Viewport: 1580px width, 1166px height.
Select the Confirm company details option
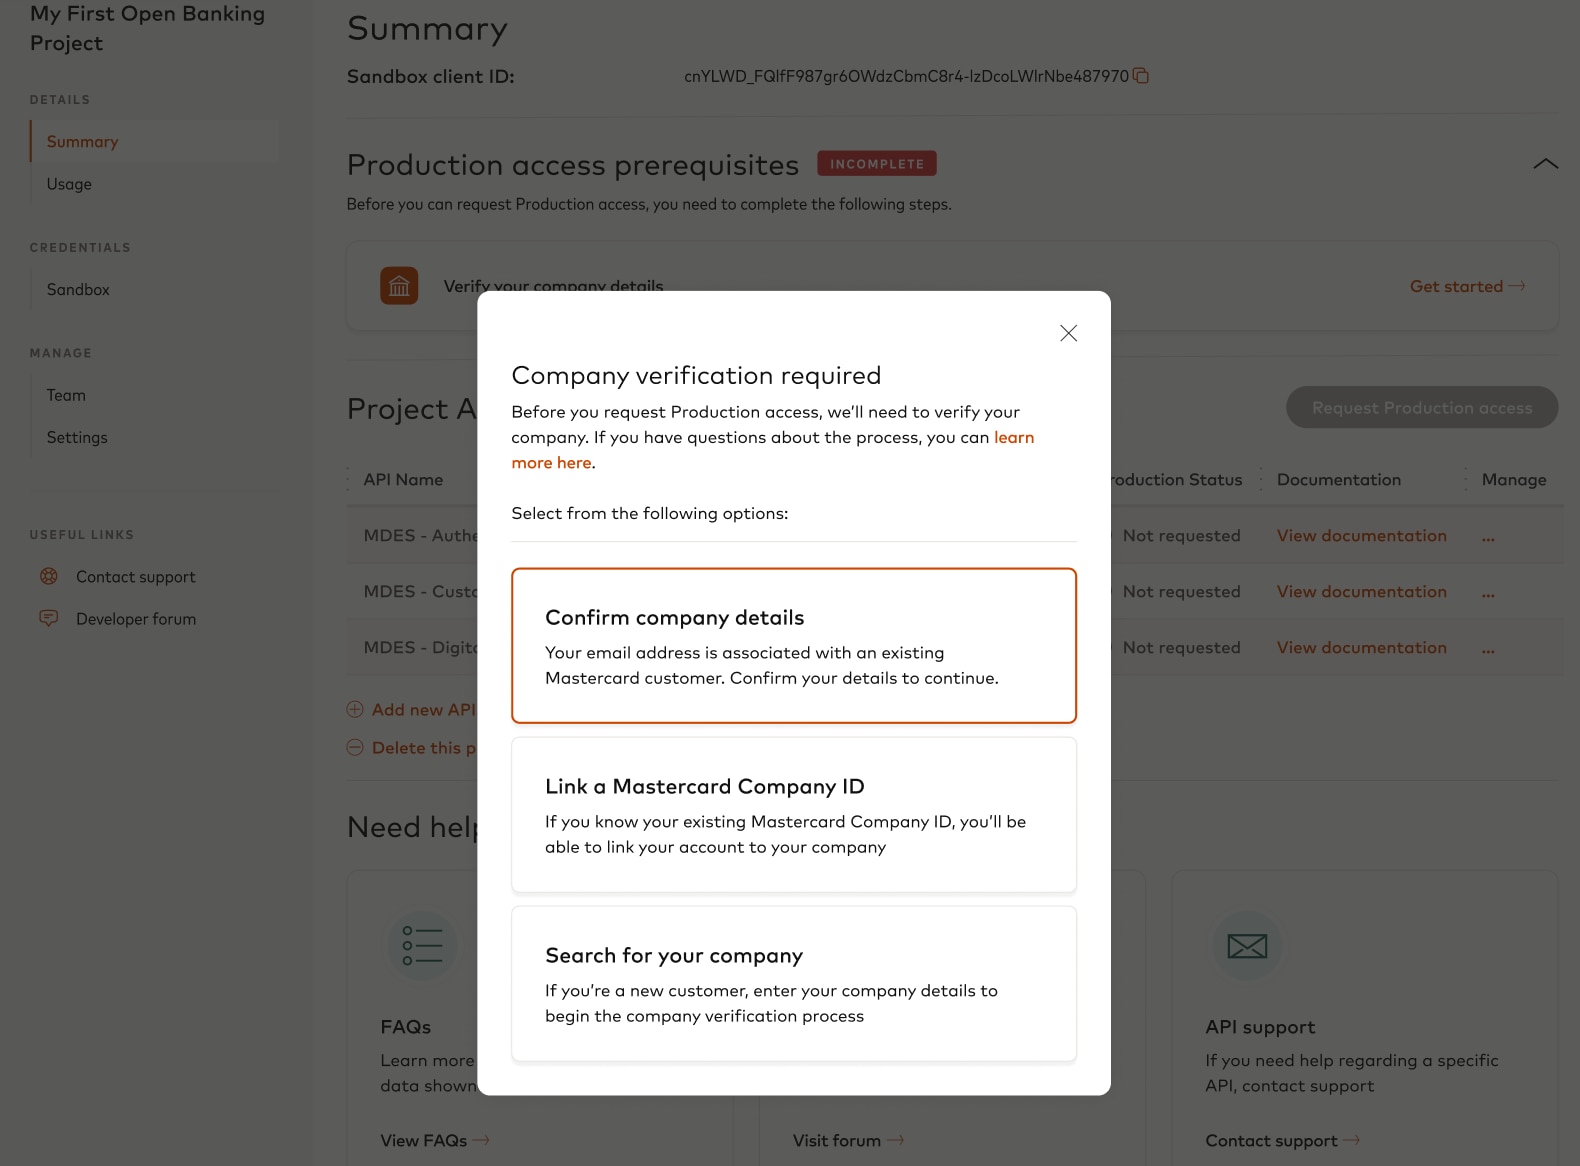coord(793,645)
